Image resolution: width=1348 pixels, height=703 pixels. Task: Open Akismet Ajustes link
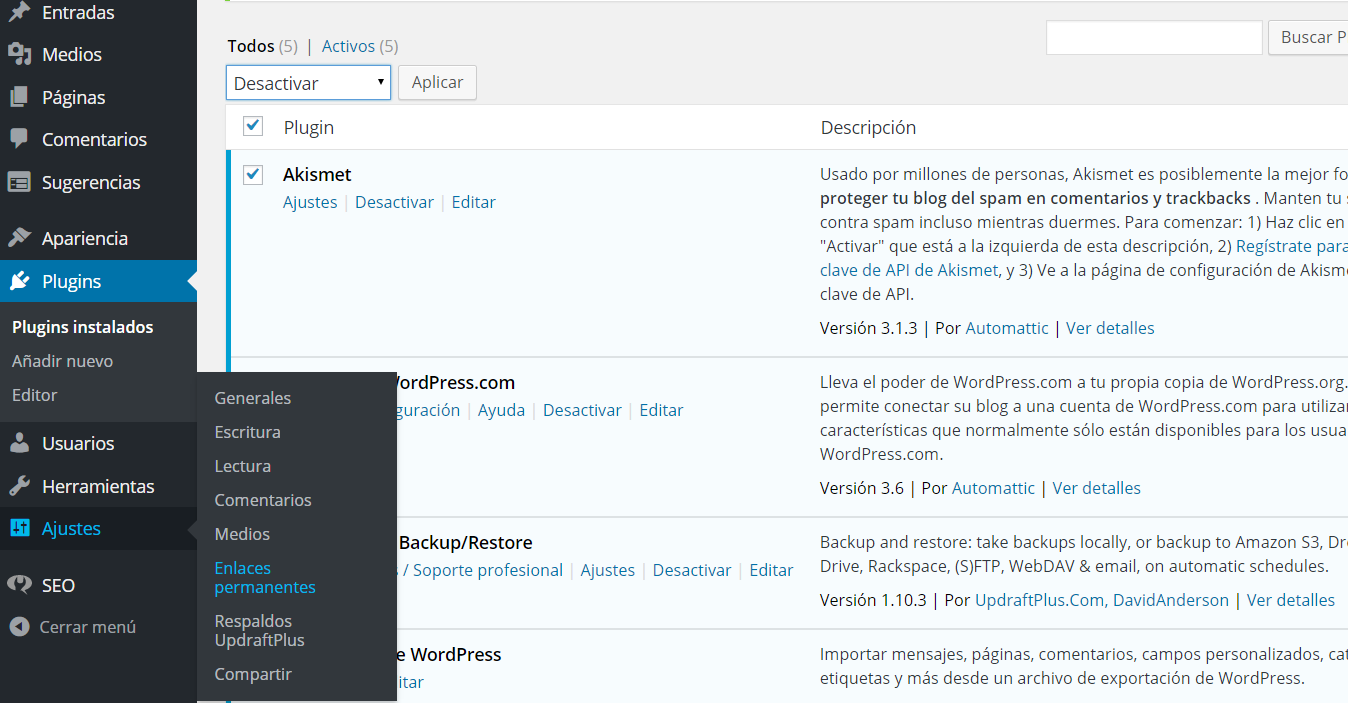coord(310,202)
